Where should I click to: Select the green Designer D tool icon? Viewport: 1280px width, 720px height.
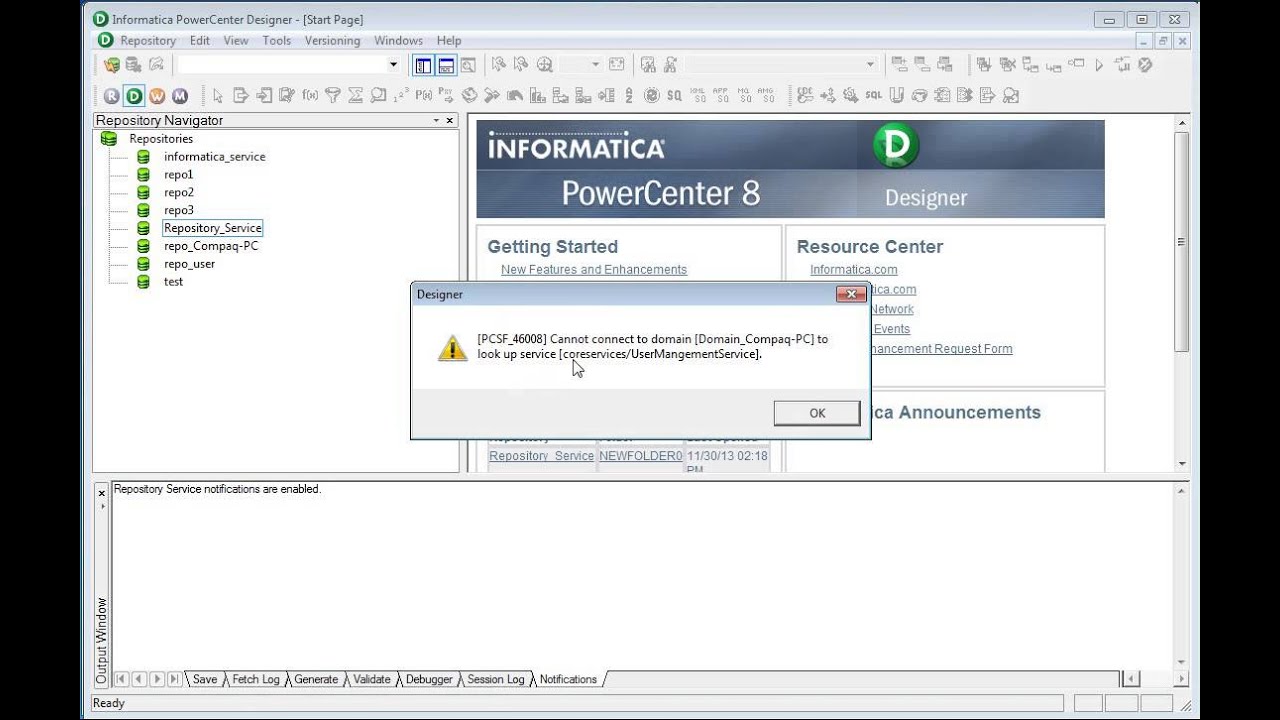tap(134, 96)
